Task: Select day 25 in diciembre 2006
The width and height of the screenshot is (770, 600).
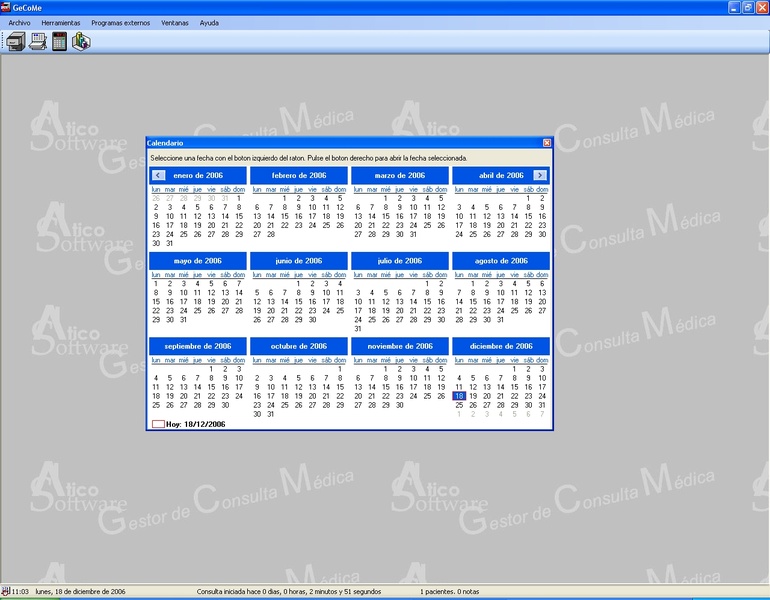Action: point(459,405)
